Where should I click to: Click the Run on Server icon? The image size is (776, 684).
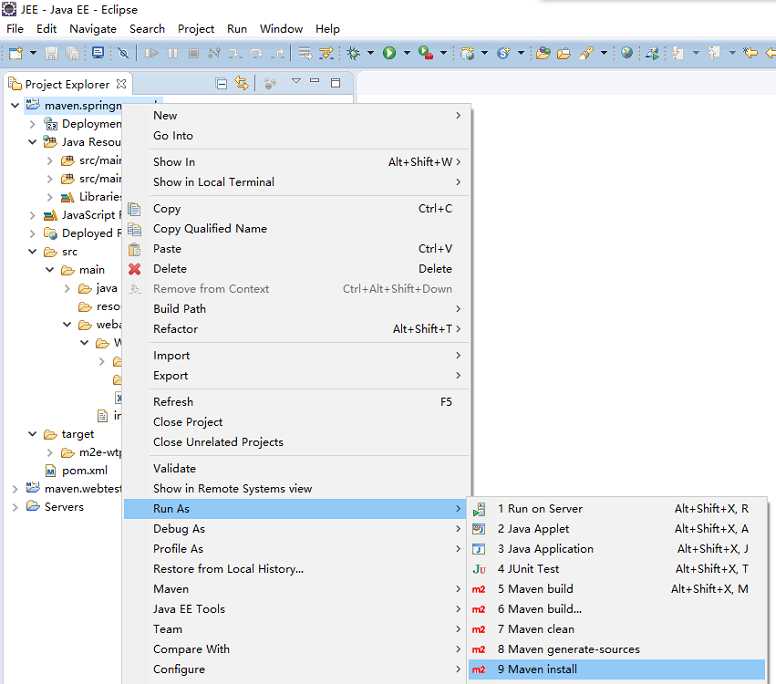pyautogui.click(x=479, y=509)
